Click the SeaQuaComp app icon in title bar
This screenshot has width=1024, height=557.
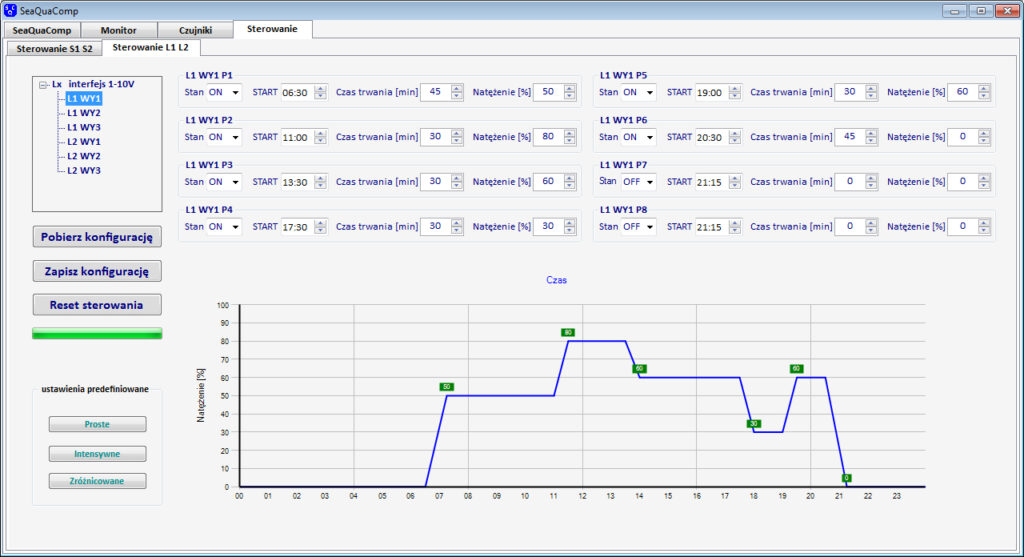11,10
